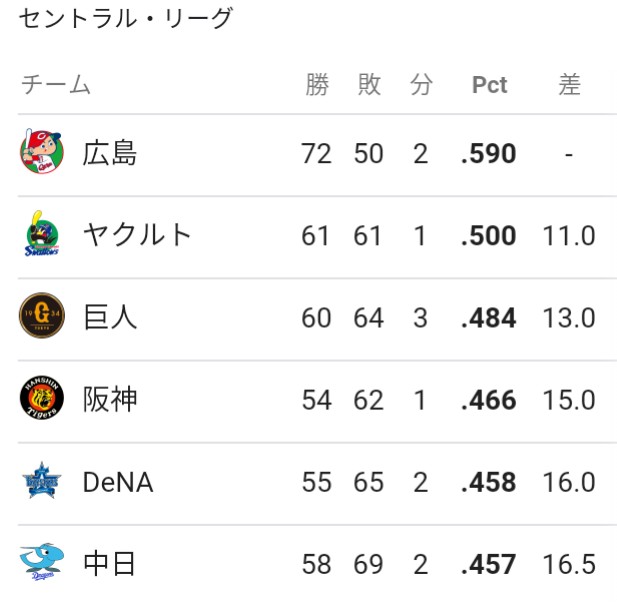
Task: Click the Giants circular G logo
Action: click(x=42, y=315)
